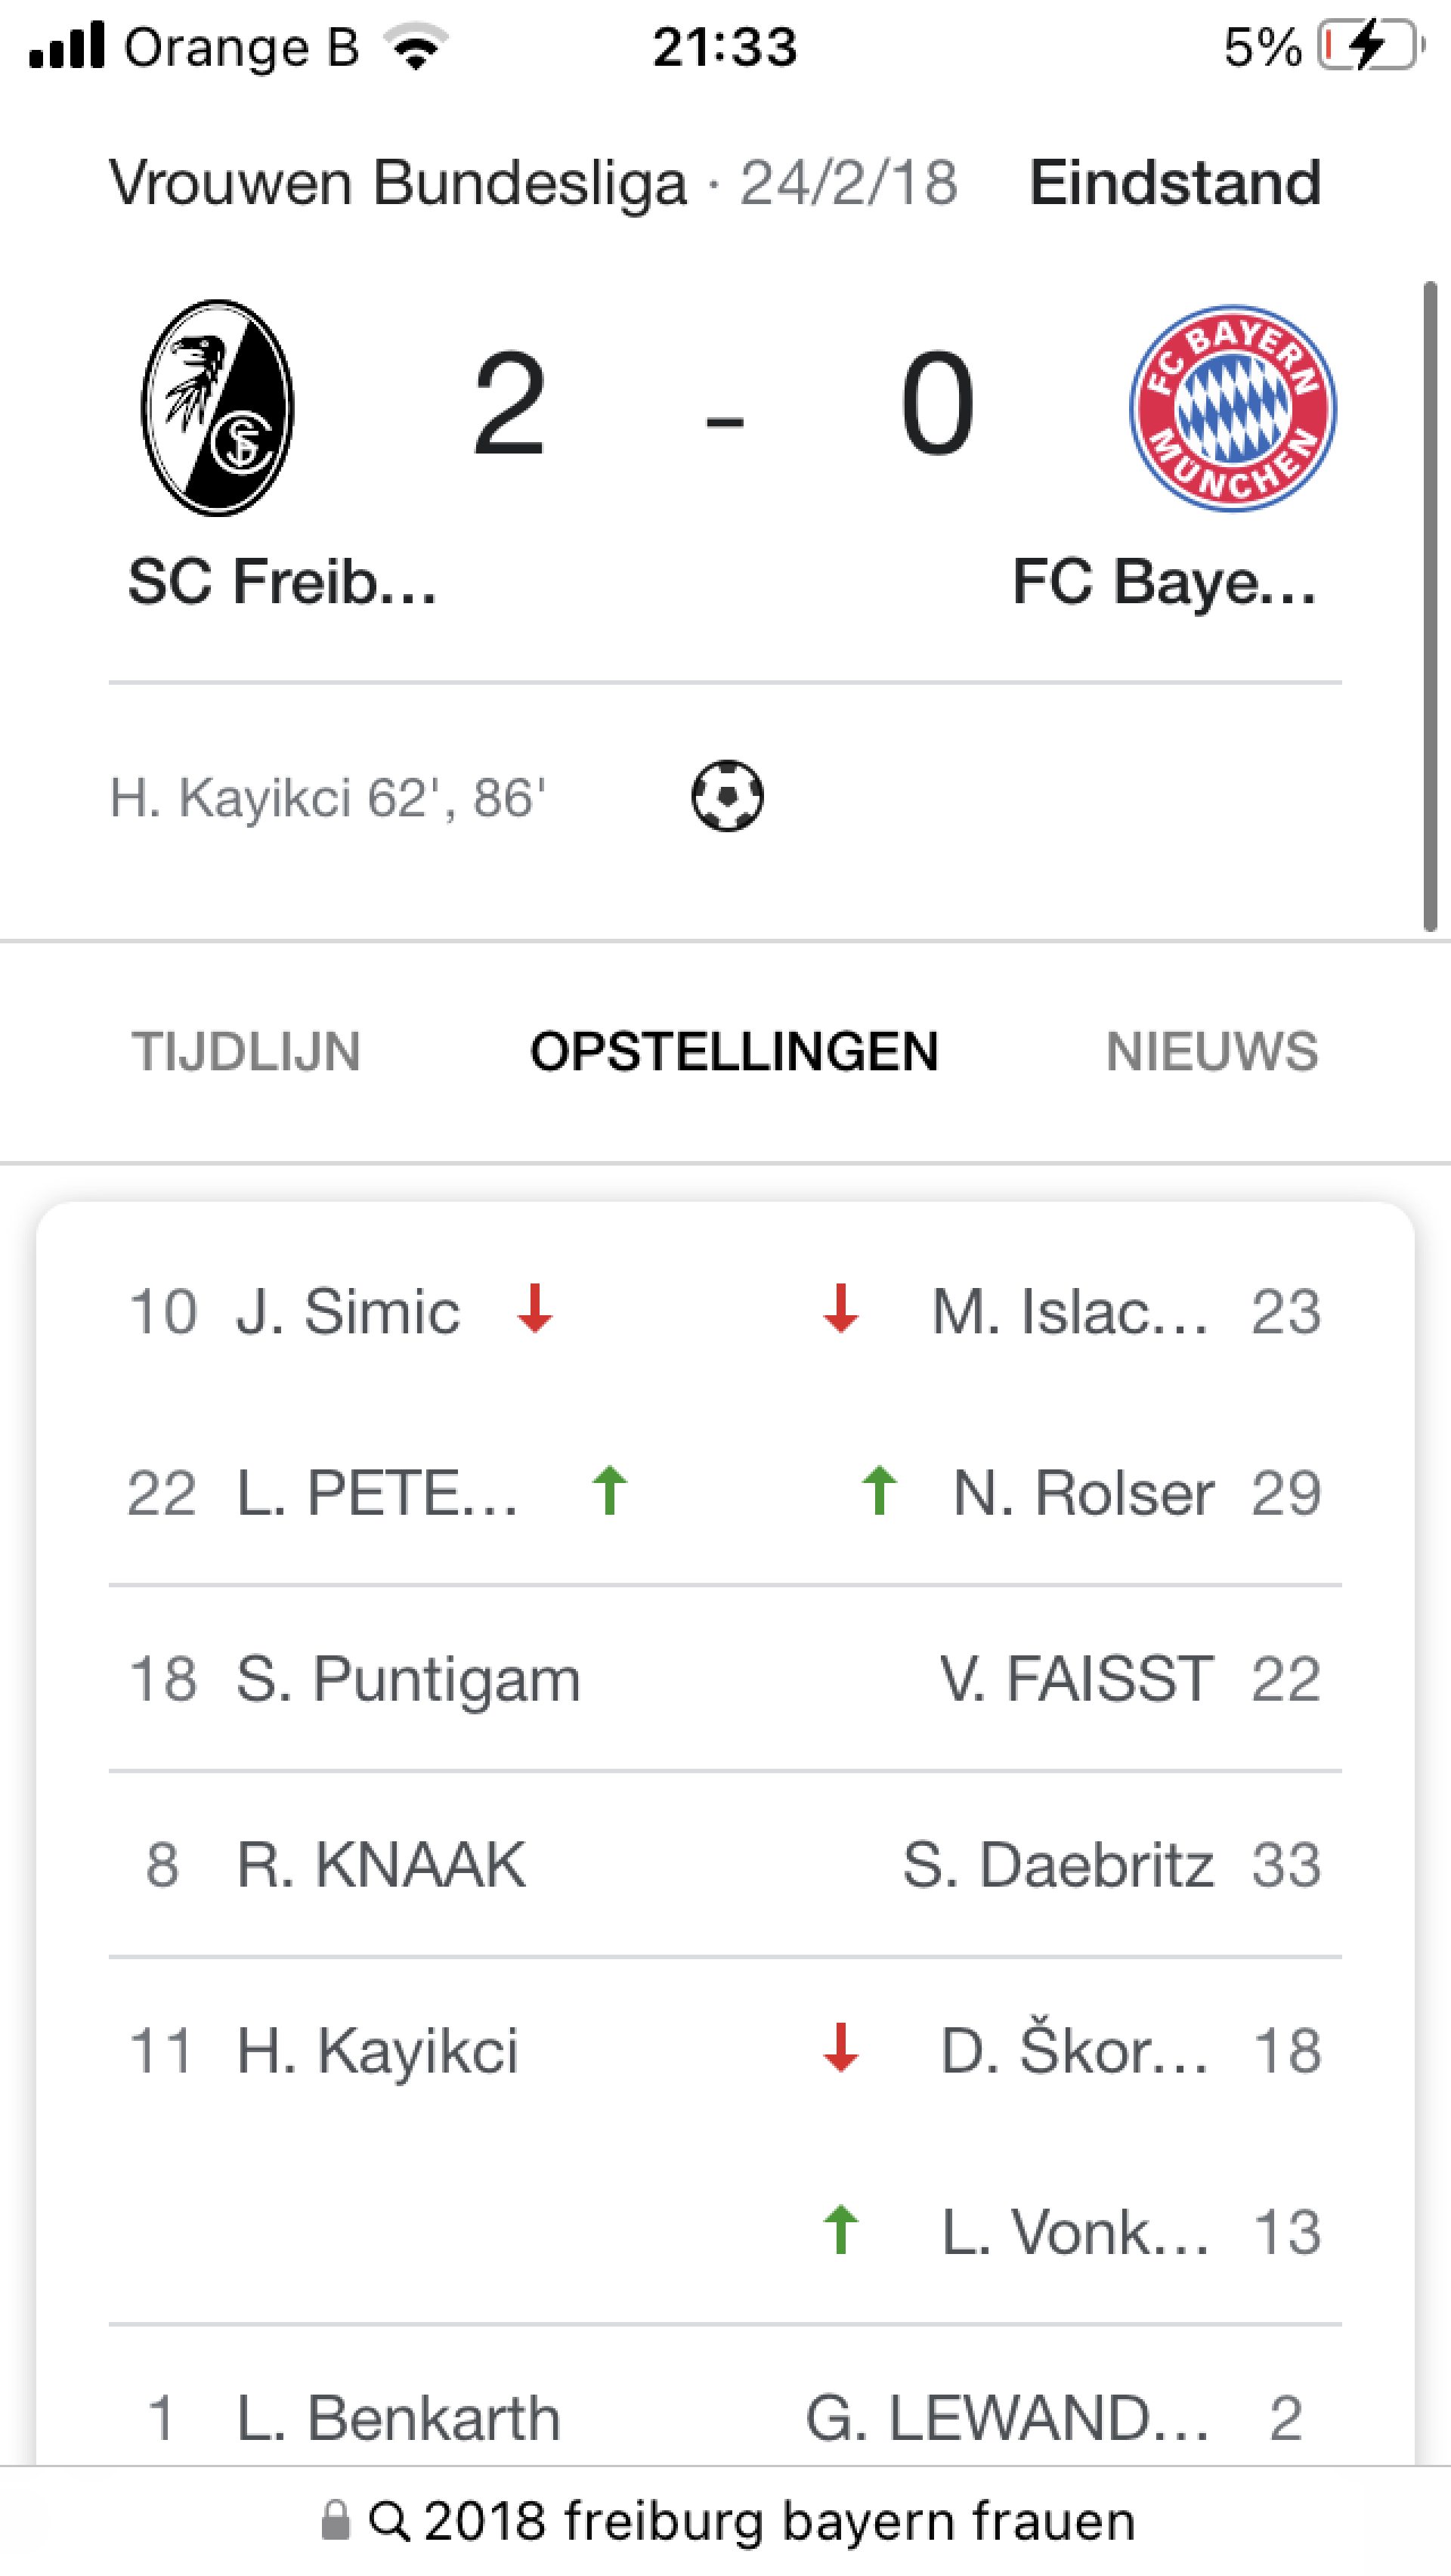Open the Vrouwen Bundesliga league link
Viewport: 1451px width, 2576px height.
398,183
